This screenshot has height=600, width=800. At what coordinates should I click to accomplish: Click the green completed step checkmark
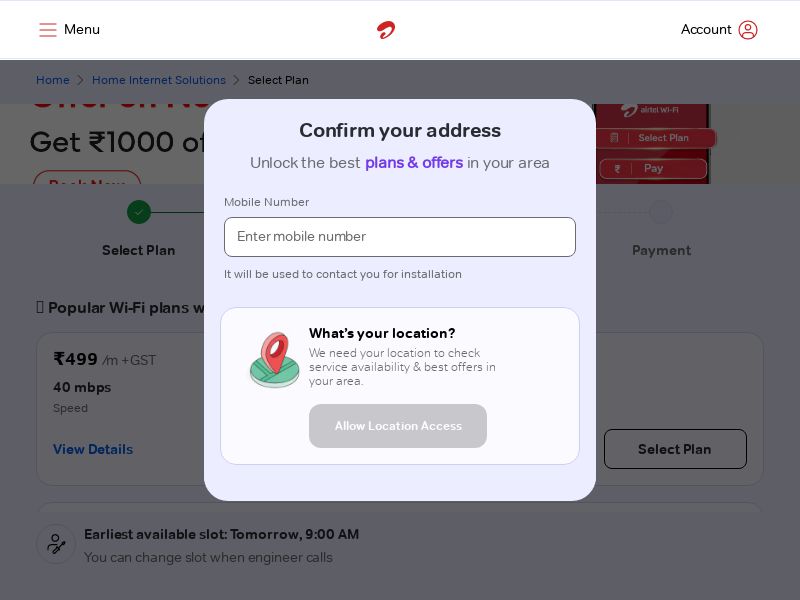(139, 212)
